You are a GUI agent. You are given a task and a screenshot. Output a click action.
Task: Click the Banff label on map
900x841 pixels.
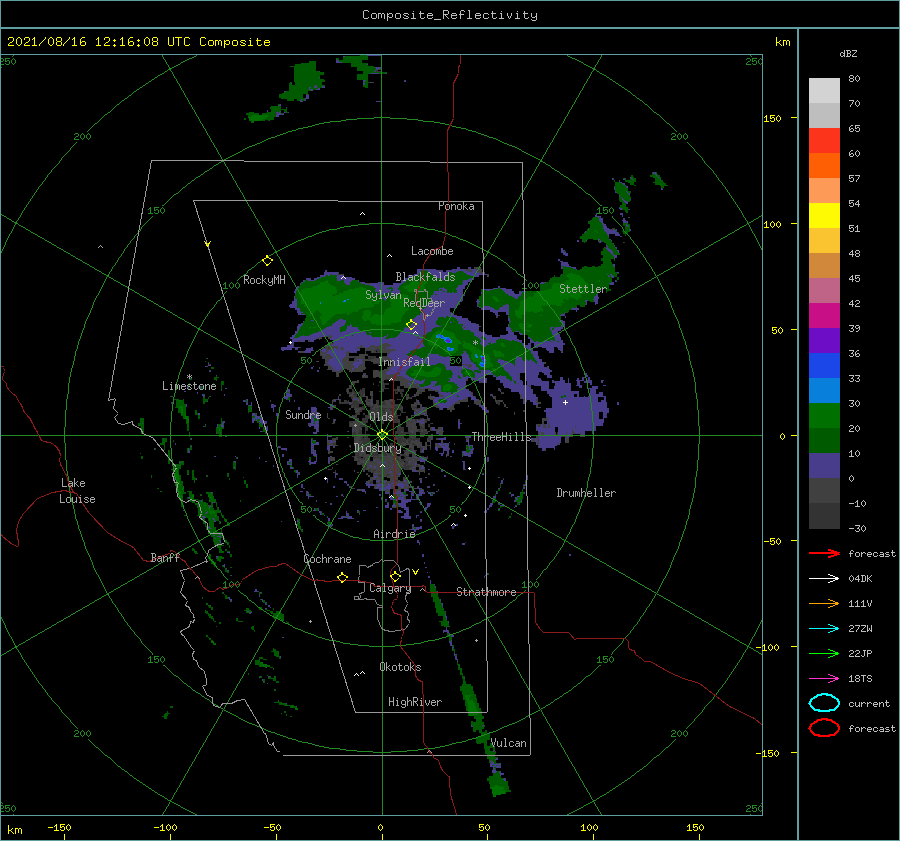(165, 557)
